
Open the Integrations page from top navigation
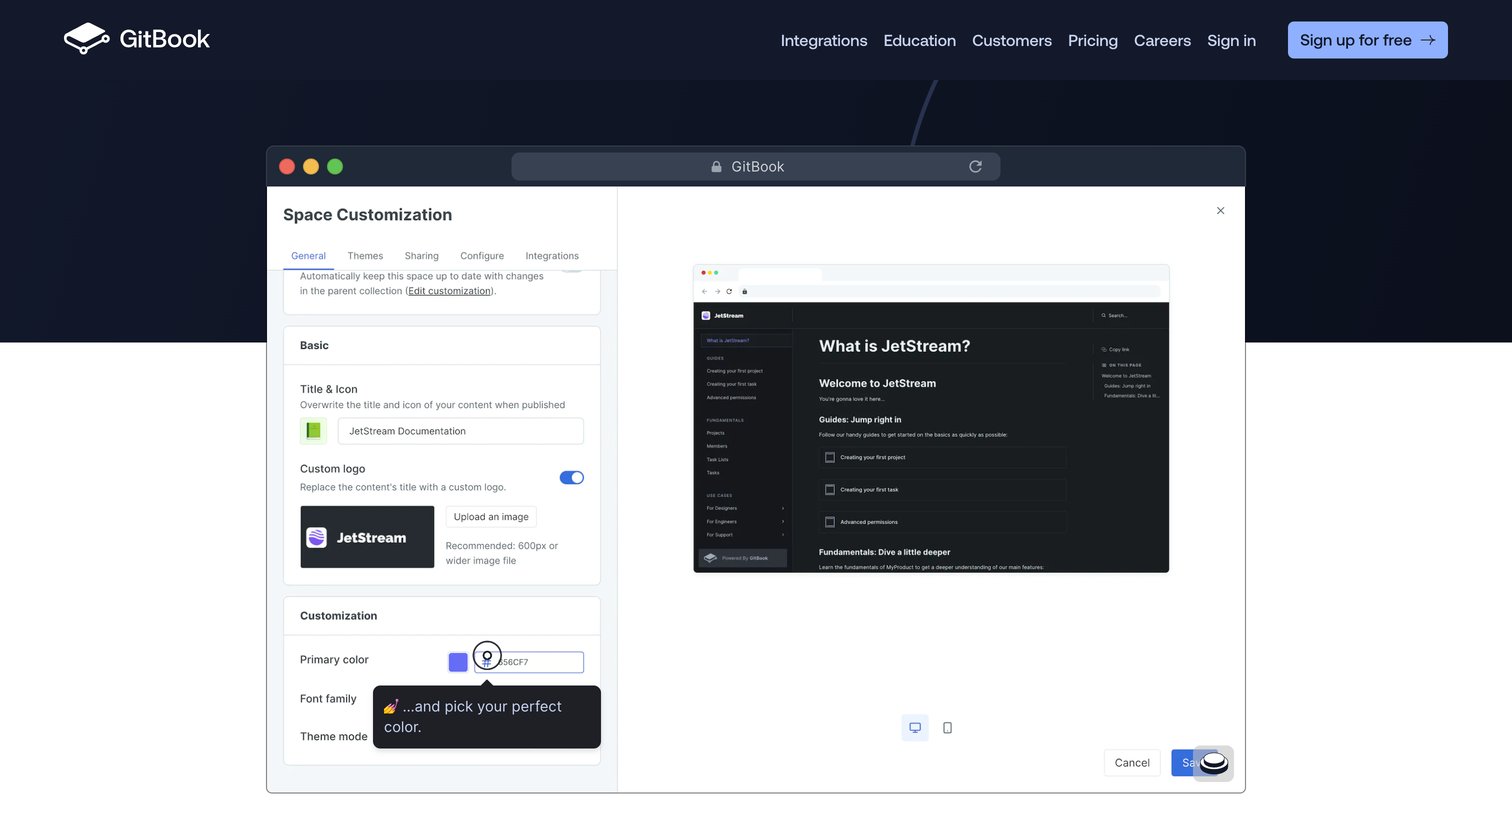pos(824,40)
